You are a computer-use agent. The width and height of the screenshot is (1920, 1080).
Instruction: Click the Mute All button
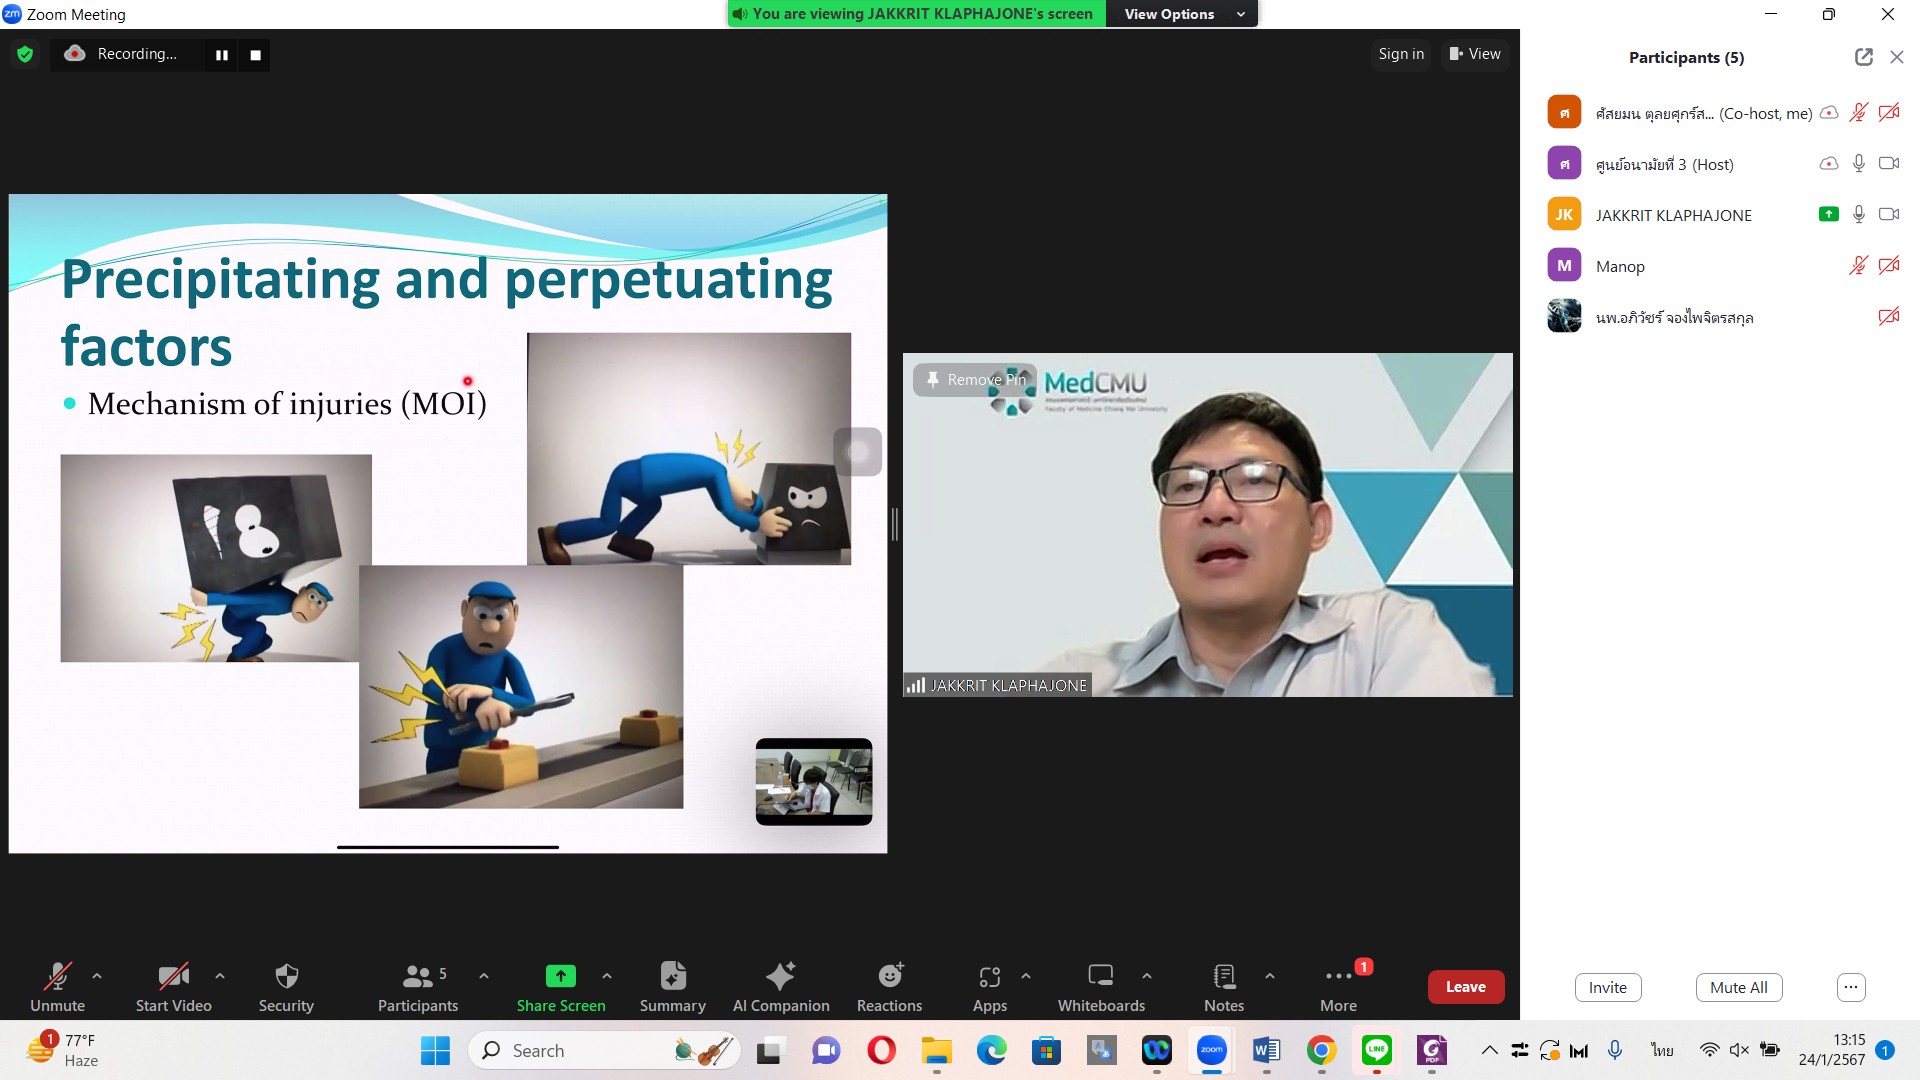click(x=1739, y=987)
